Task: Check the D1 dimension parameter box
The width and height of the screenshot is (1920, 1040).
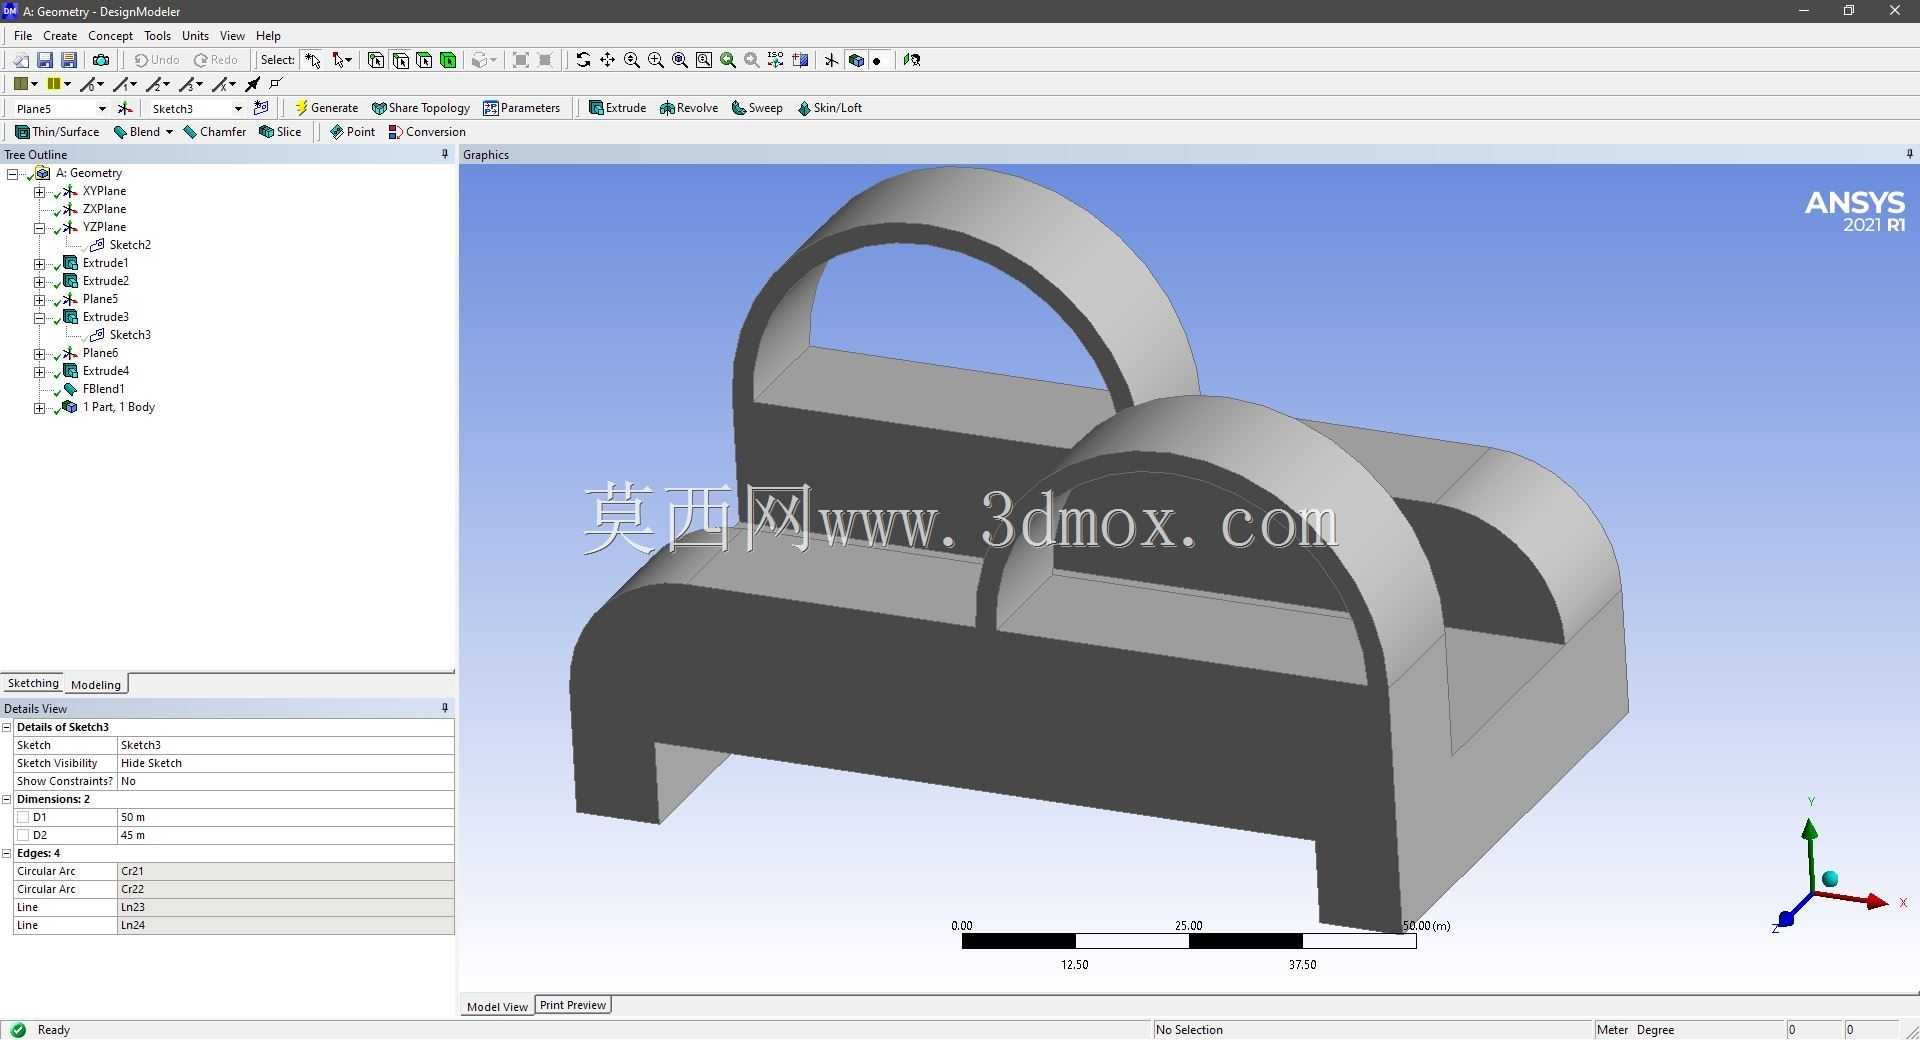Action: coord(23,817)
